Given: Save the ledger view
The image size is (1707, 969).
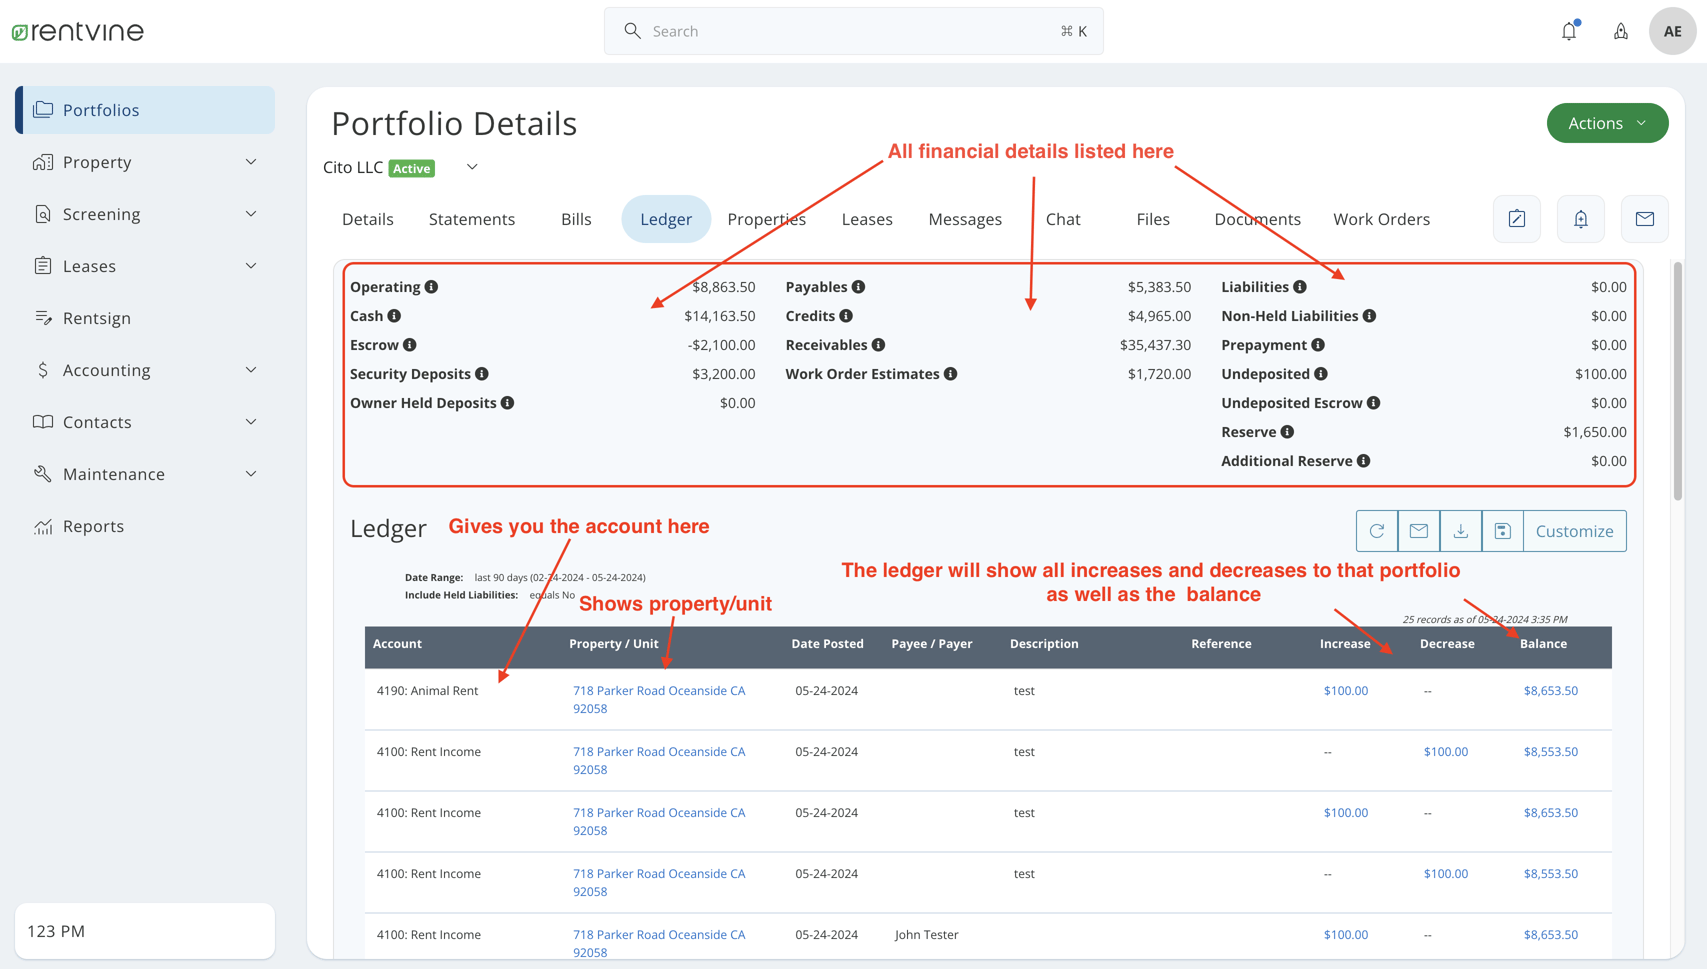Looking at the screenshot, I should pyautogui.click(x=1502, y=531).
